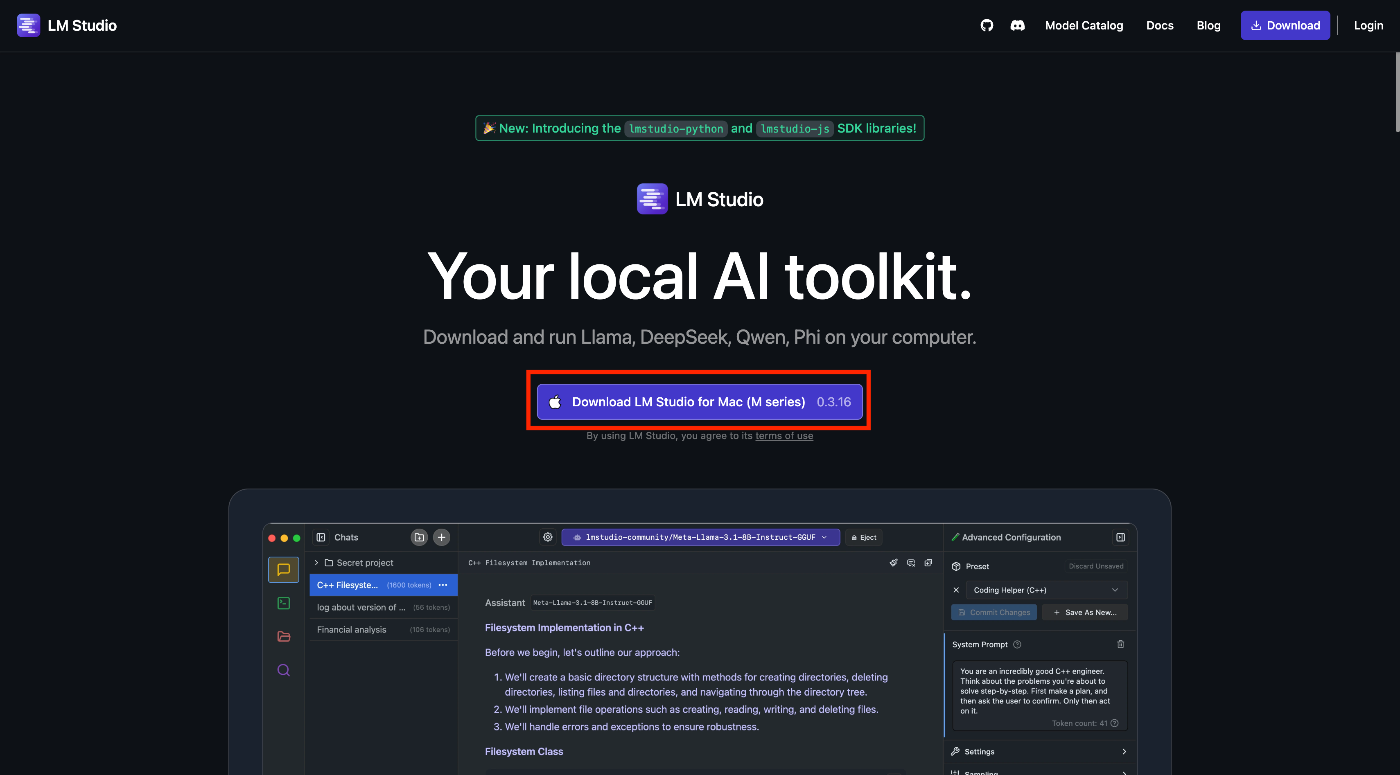Image resolution: width=1400 pixels, height=775 pixels.
Task: Click the LM Studio logo in the top-left header
Action: point(67,25)
